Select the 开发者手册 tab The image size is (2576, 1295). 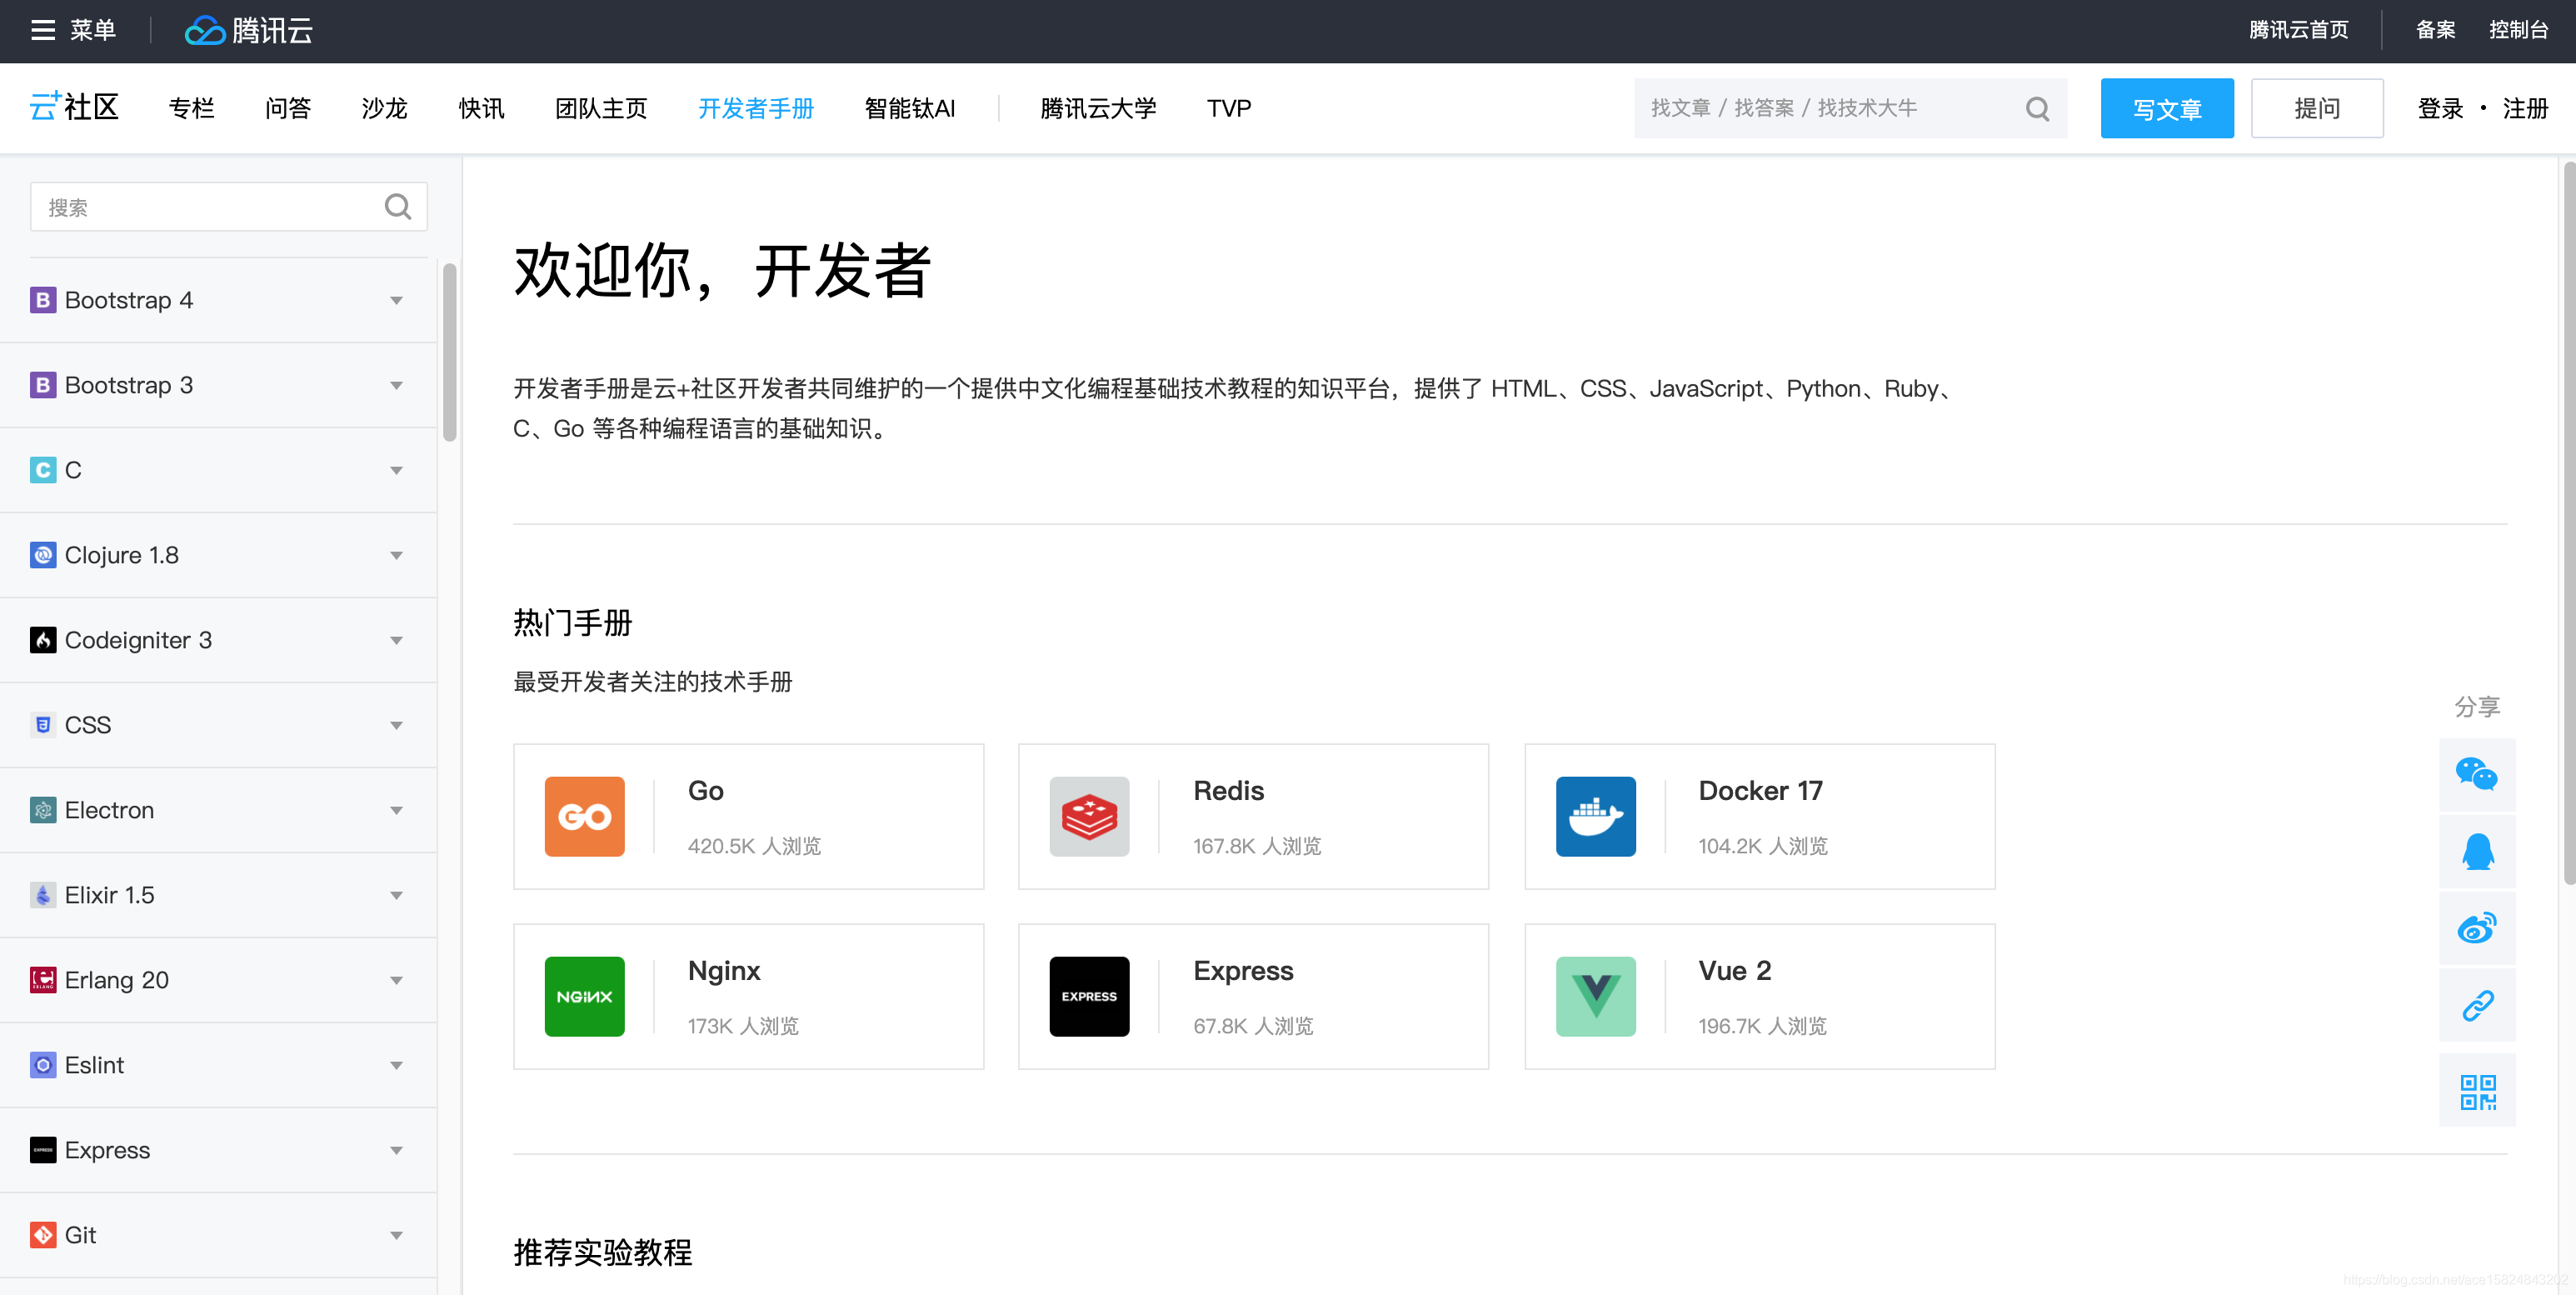756,108
